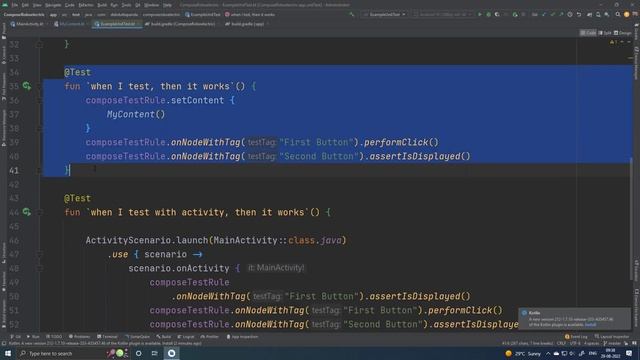The height and width of the screenshot is (360, 640).
Task: Open the Navigate menu
Action: (53, 5)
